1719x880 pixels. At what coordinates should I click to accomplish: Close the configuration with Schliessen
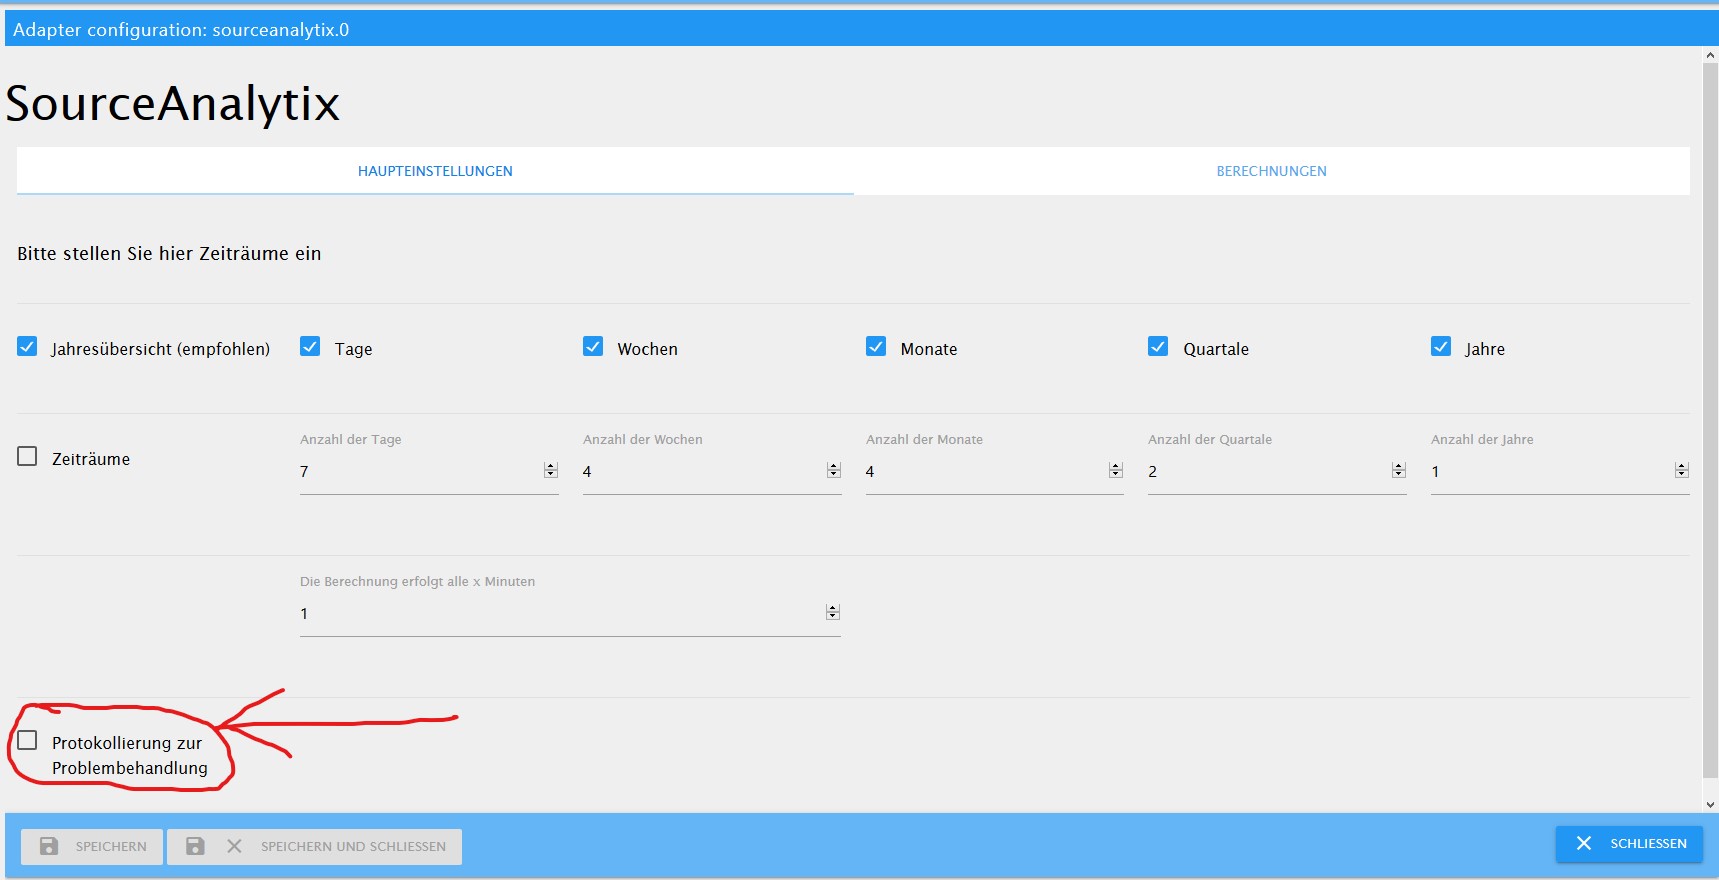click(1630, 844)
